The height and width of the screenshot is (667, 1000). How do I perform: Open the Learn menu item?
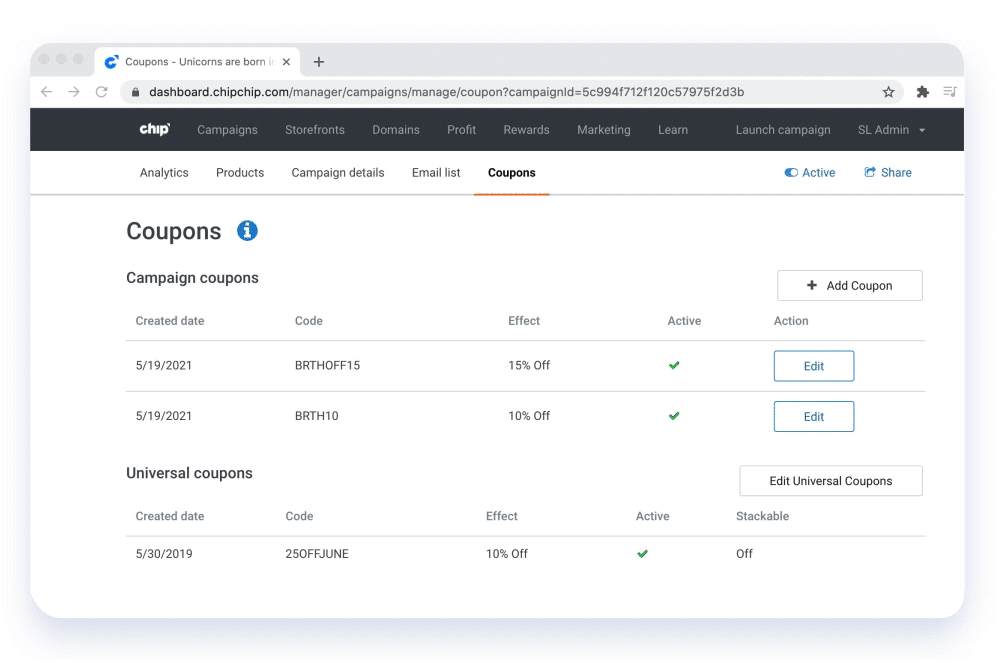pos(673,129)
